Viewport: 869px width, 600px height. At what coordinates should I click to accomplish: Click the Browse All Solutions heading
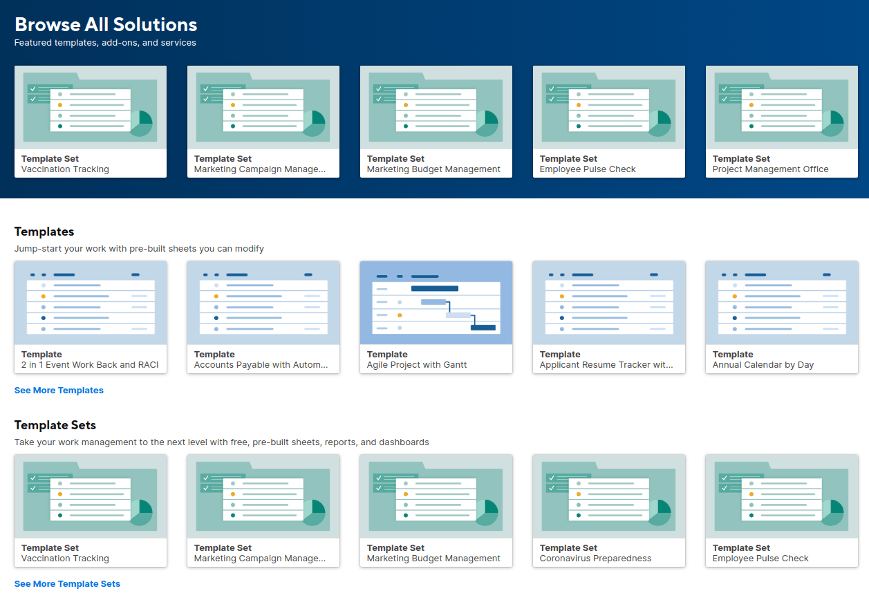coord(104,24)
